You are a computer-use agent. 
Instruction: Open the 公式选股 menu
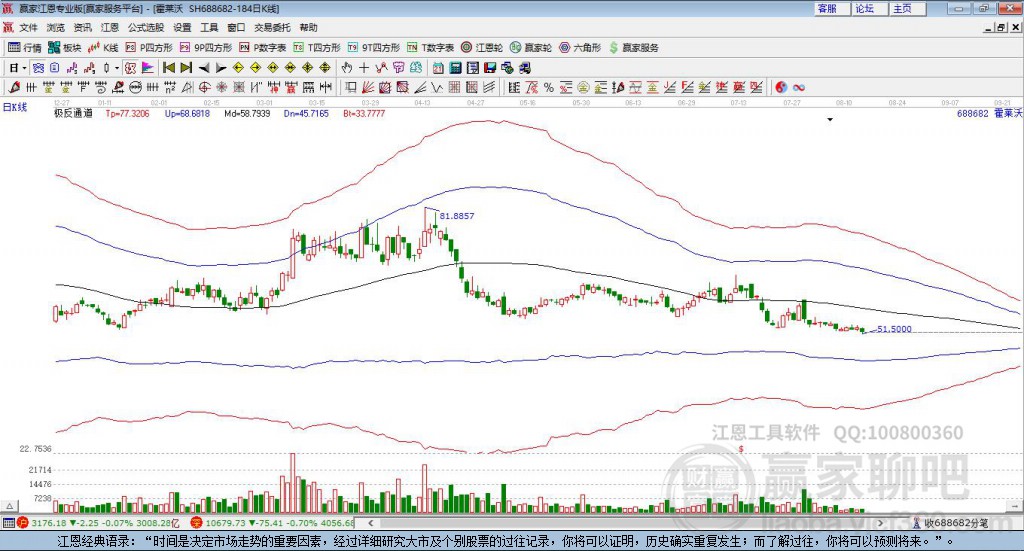coord(146,27)
